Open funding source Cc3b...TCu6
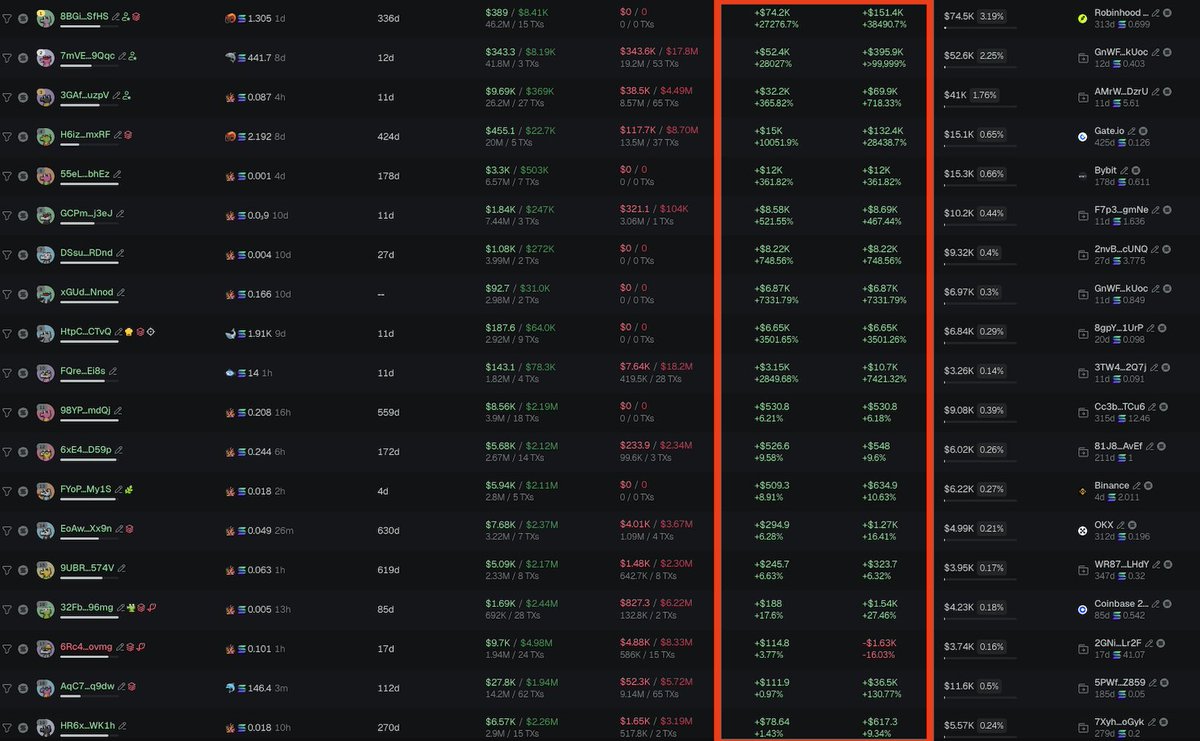The width and height of the screenshot is (1200, 741). (x=1120, y=407)
